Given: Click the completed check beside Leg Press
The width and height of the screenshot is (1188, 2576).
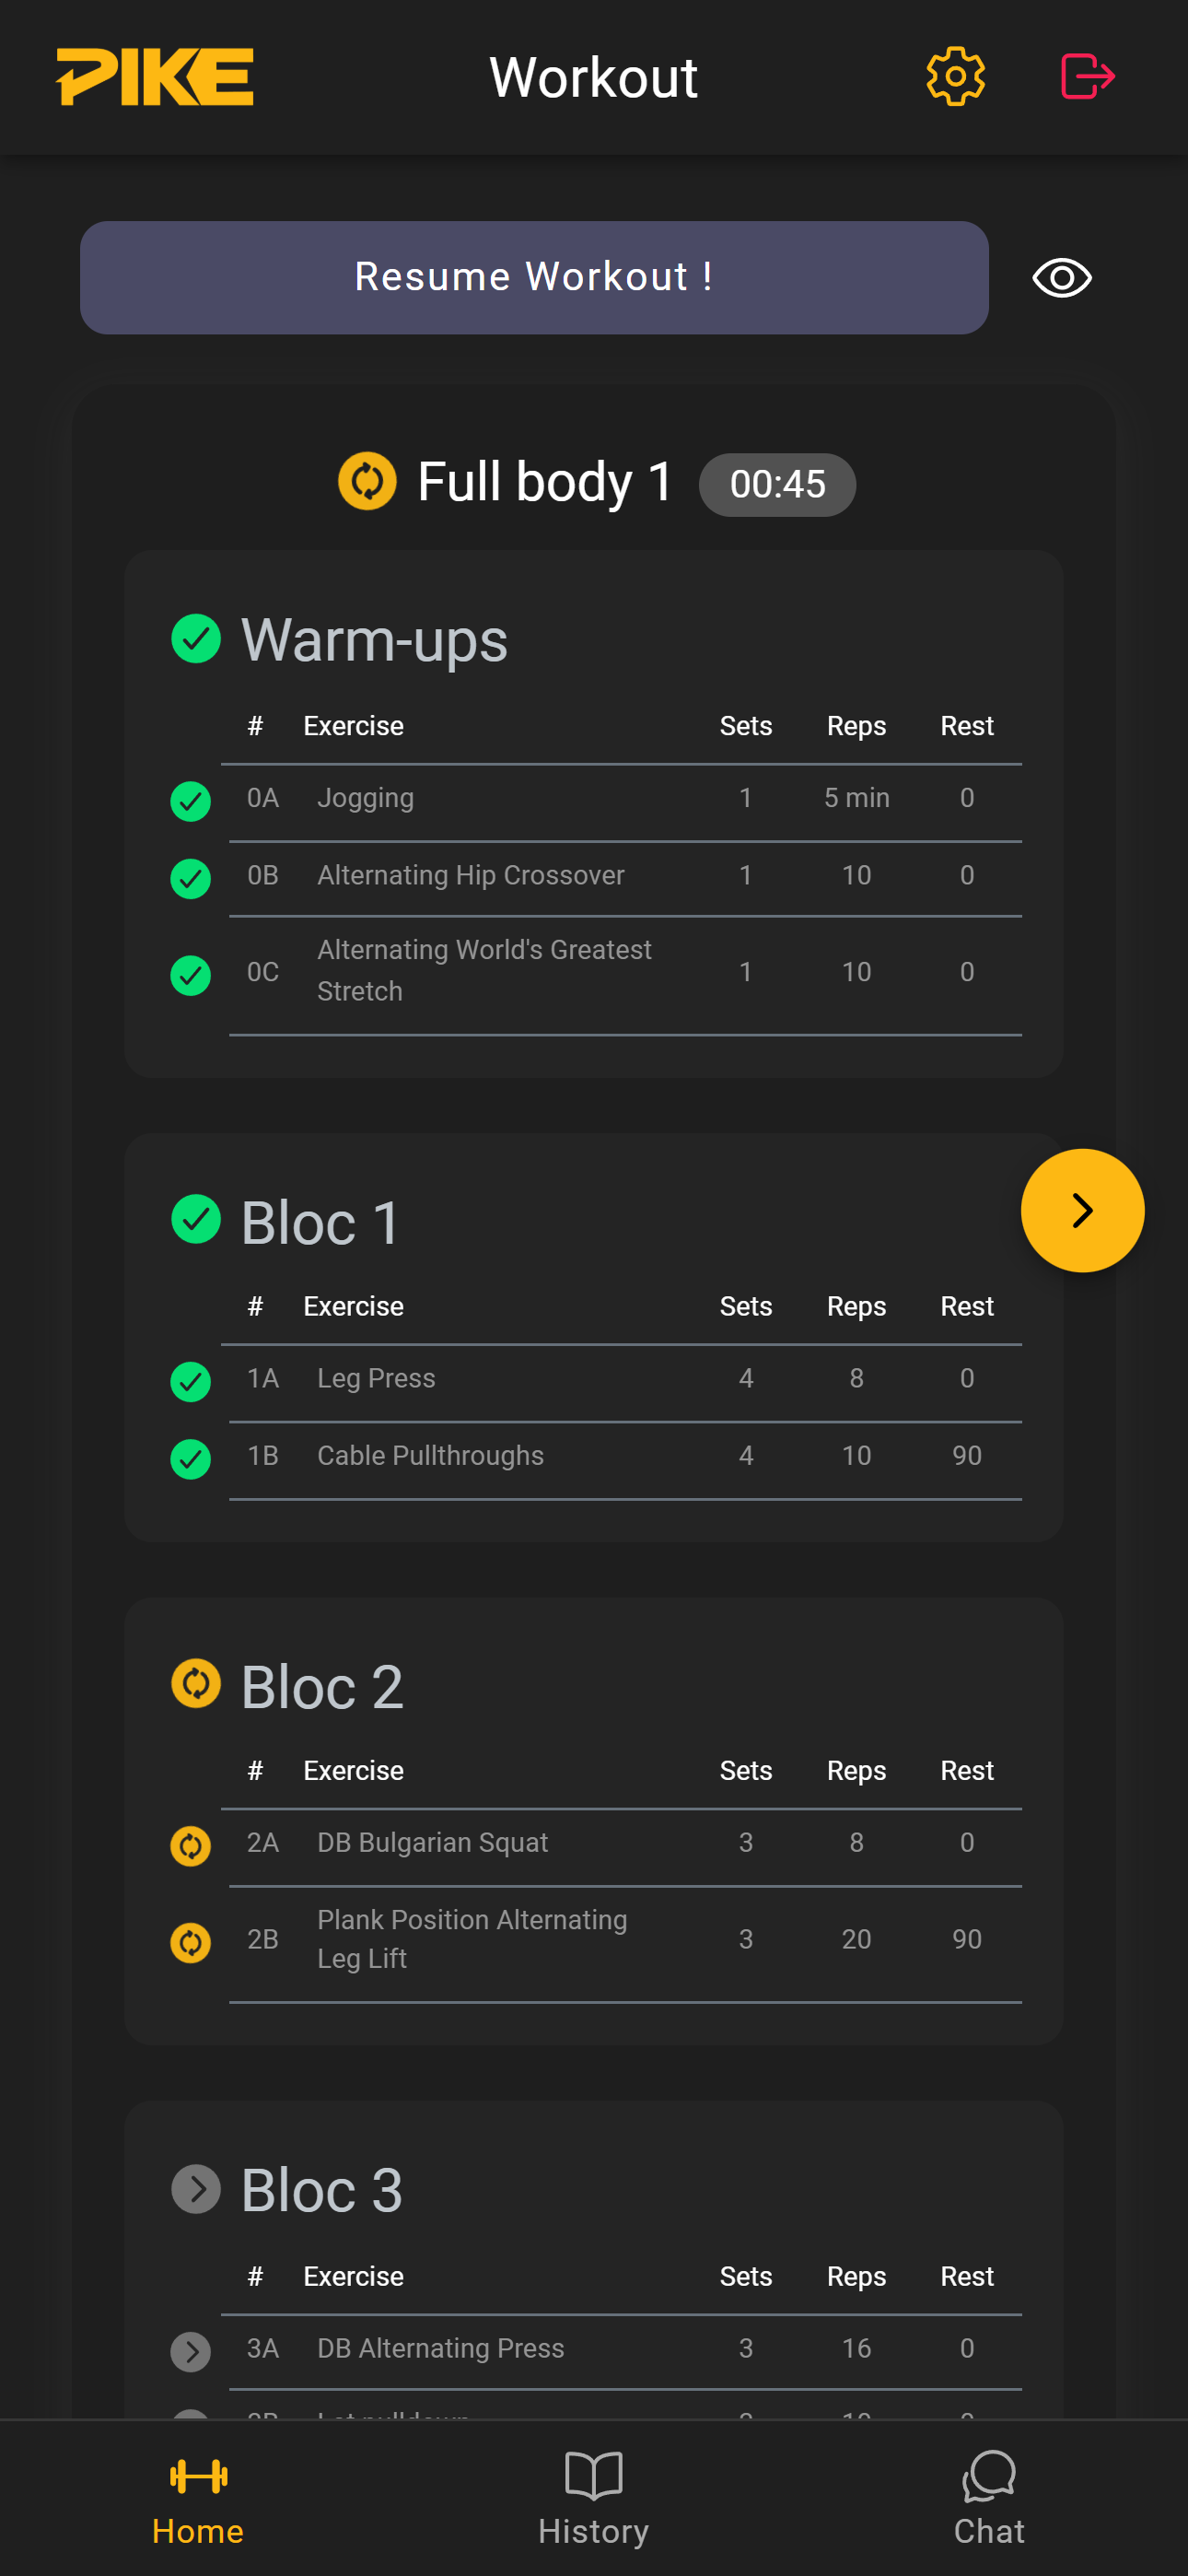Looking at the screenshot, I should click(190, 1381).
